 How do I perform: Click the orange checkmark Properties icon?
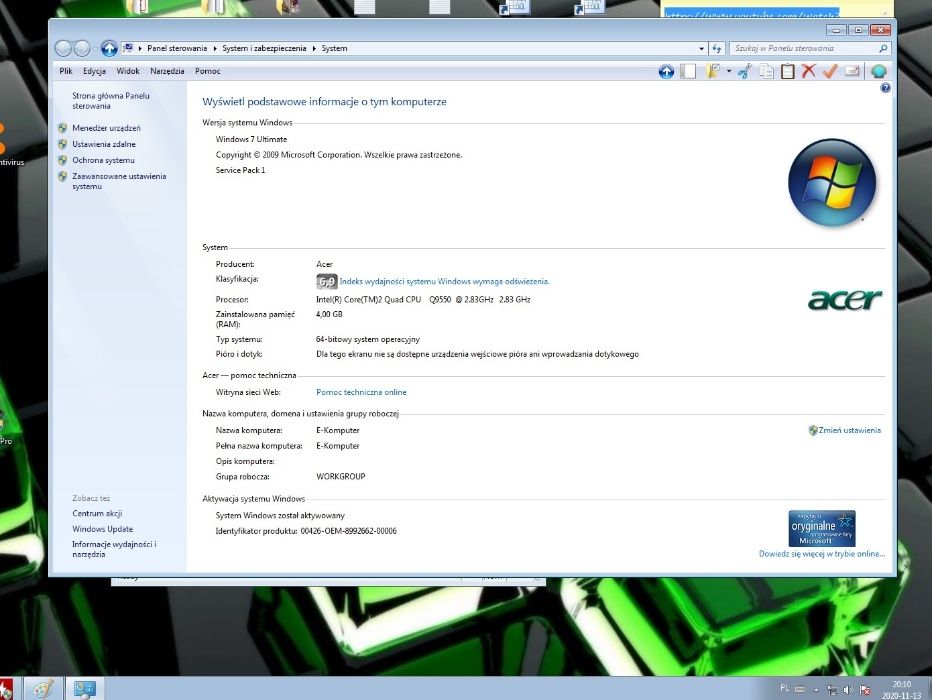point(830,71)
